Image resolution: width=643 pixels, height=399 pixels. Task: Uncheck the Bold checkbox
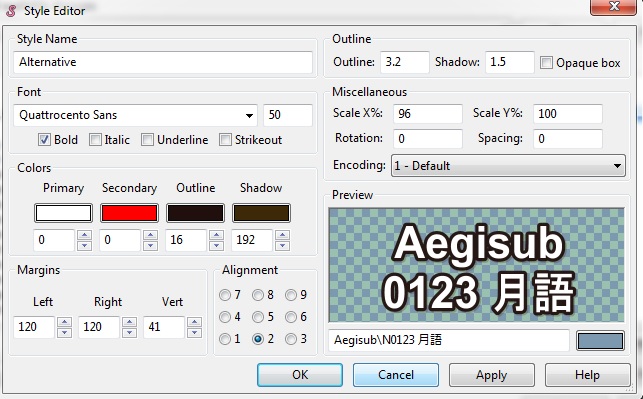coord(44,140)
